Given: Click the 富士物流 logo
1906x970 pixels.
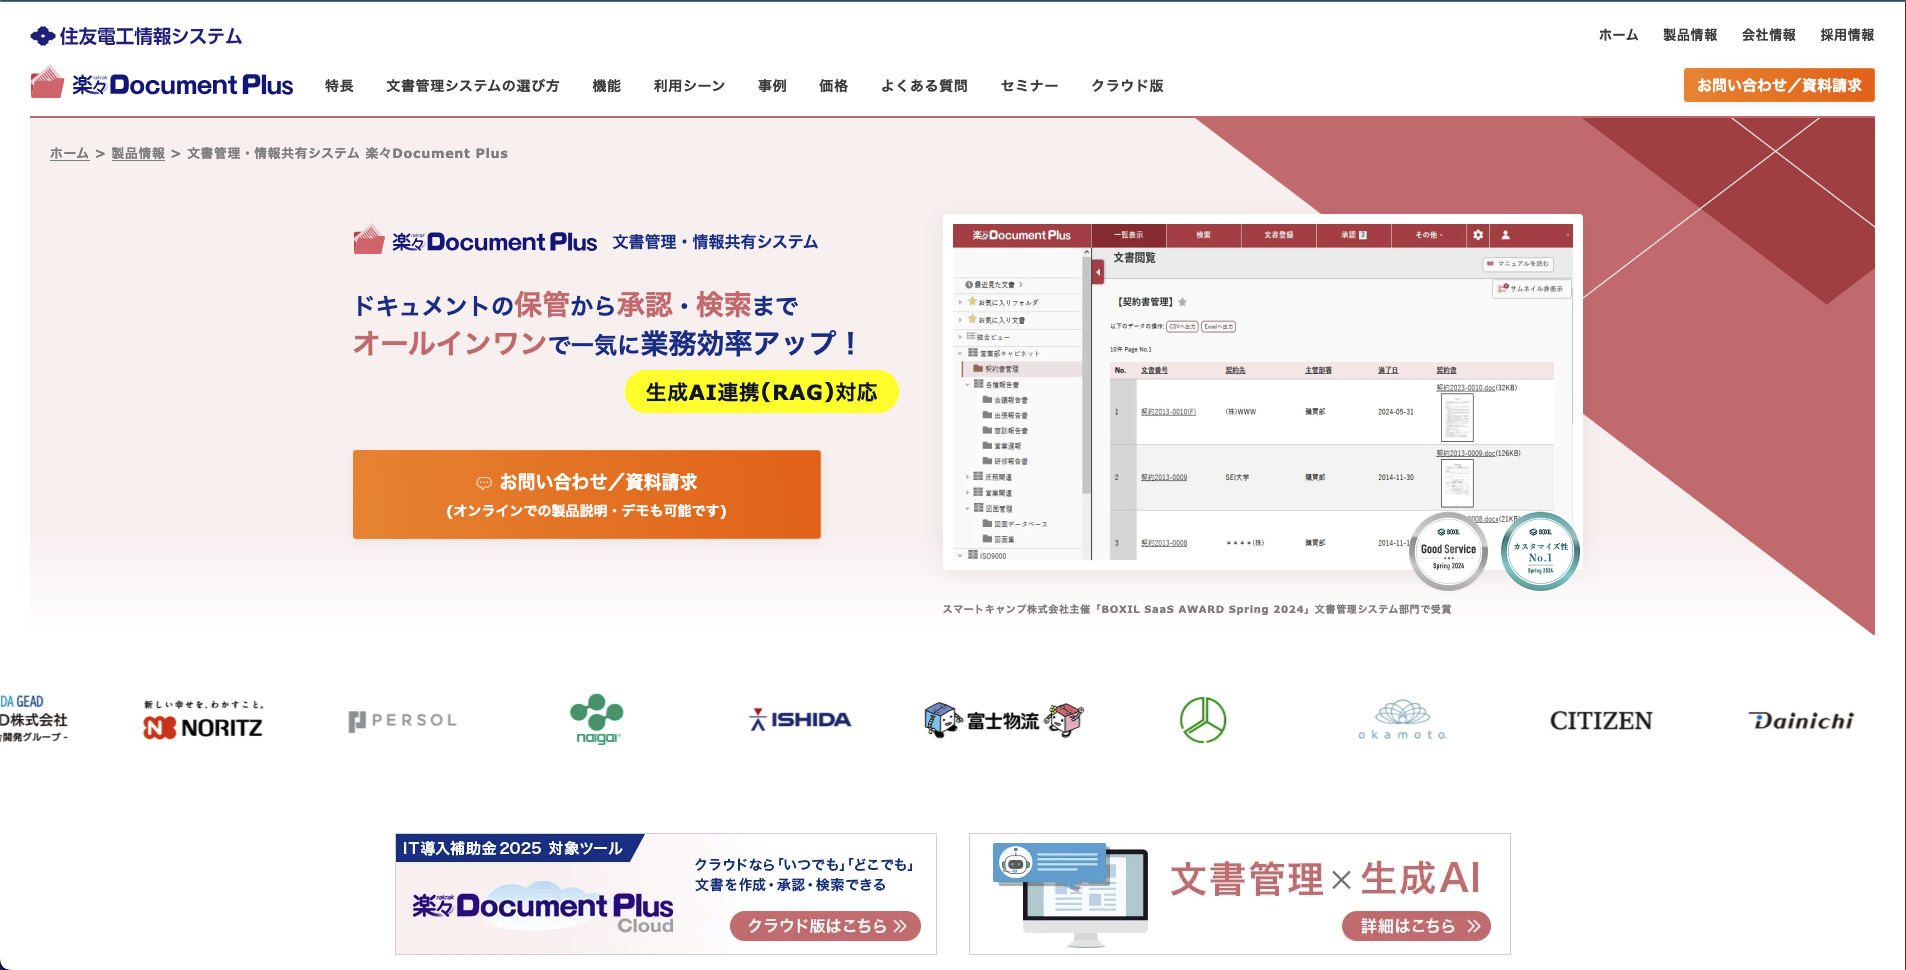Looking at the screenshot, I should 1003,720.
